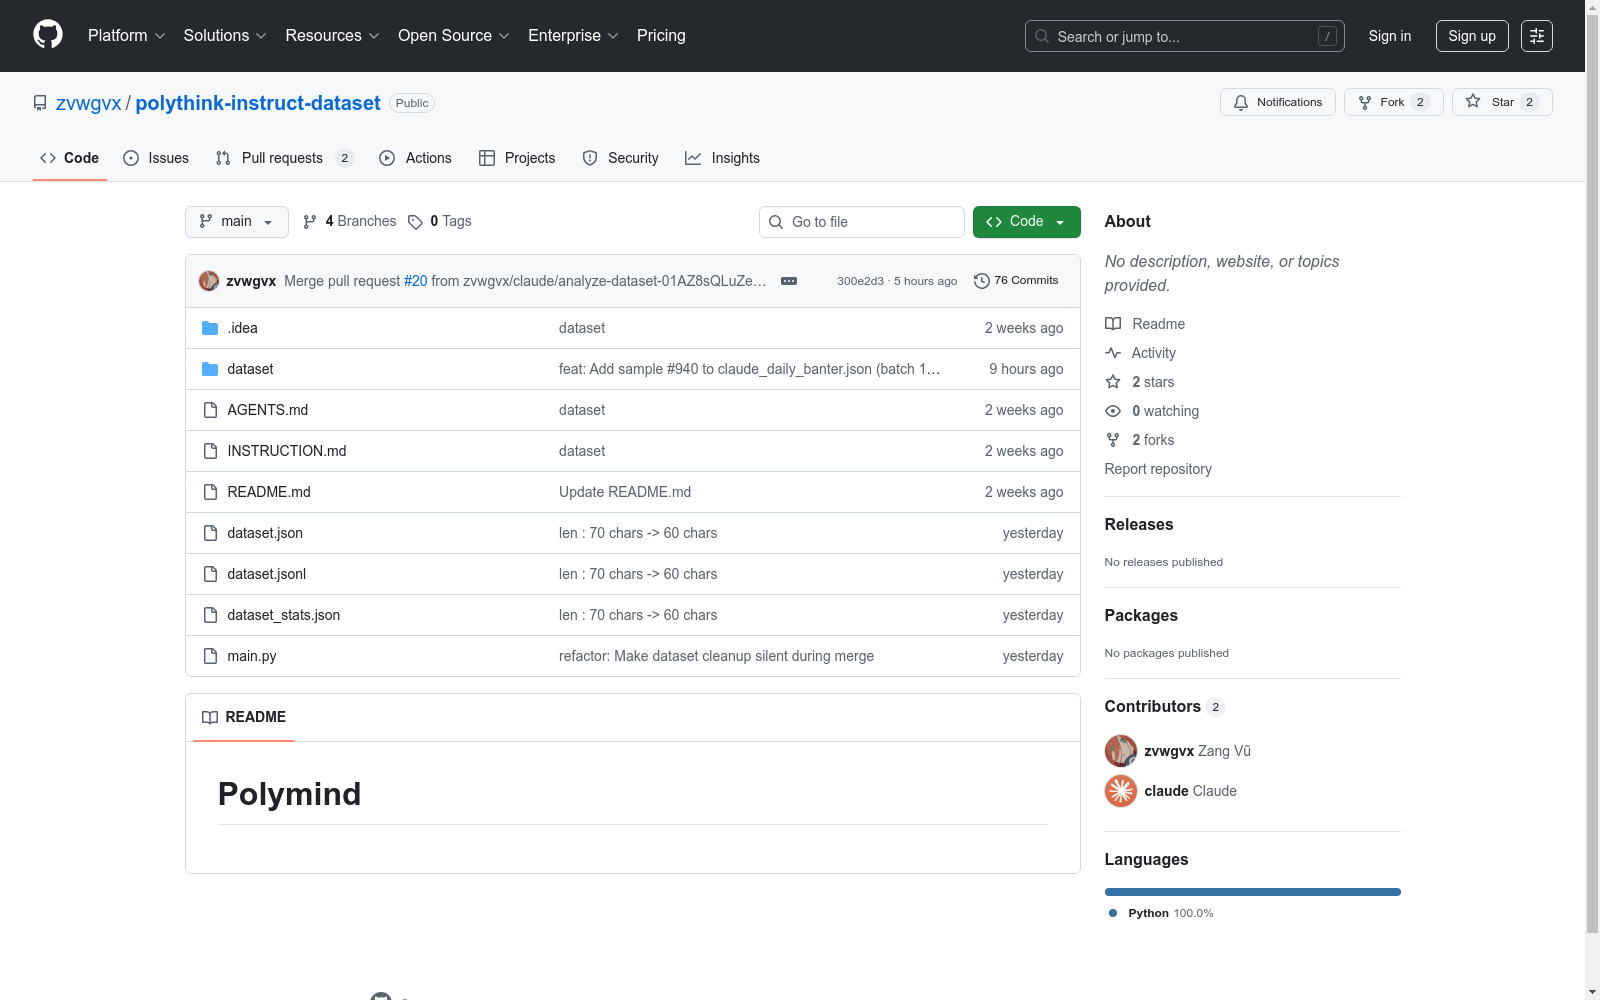
Task: Click the history clock icon by 76 Commits
Action: pyautogui.click(x=982, y=281)
